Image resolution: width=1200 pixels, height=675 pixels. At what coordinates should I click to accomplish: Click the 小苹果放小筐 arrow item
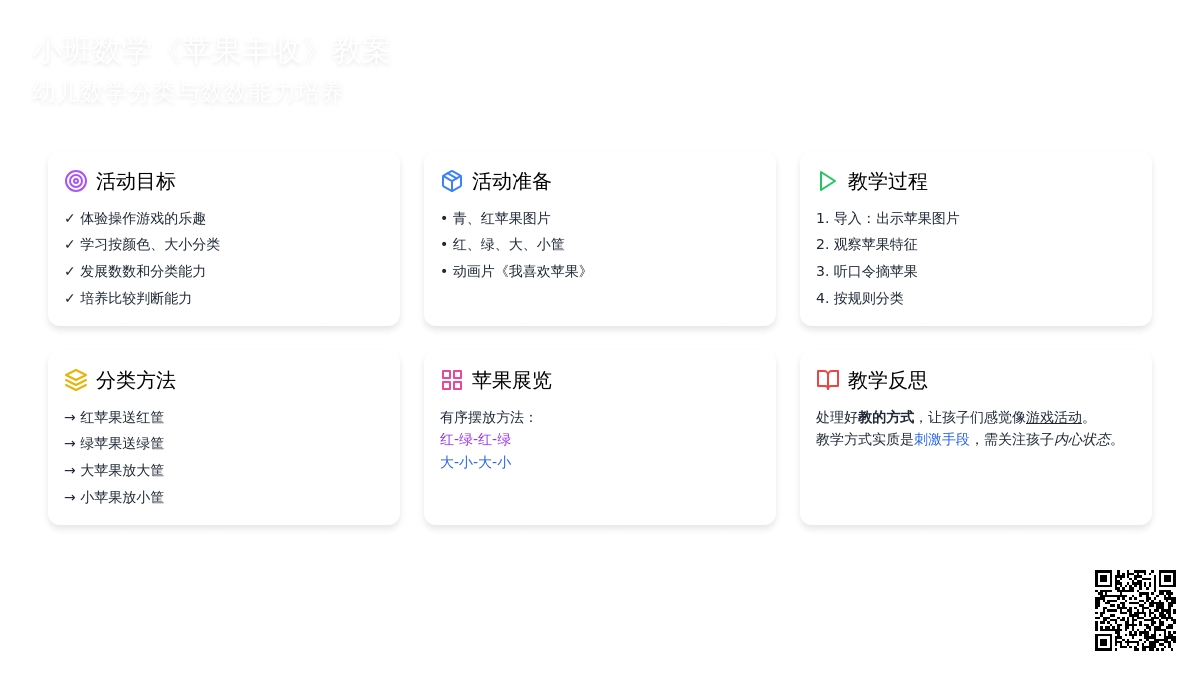tap(114, 497)
